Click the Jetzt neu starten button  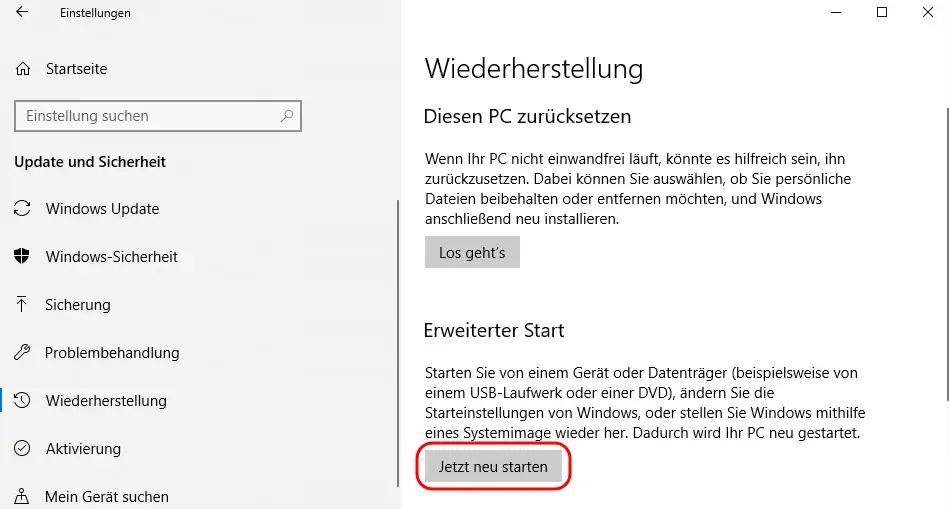(x=493, y=467)
